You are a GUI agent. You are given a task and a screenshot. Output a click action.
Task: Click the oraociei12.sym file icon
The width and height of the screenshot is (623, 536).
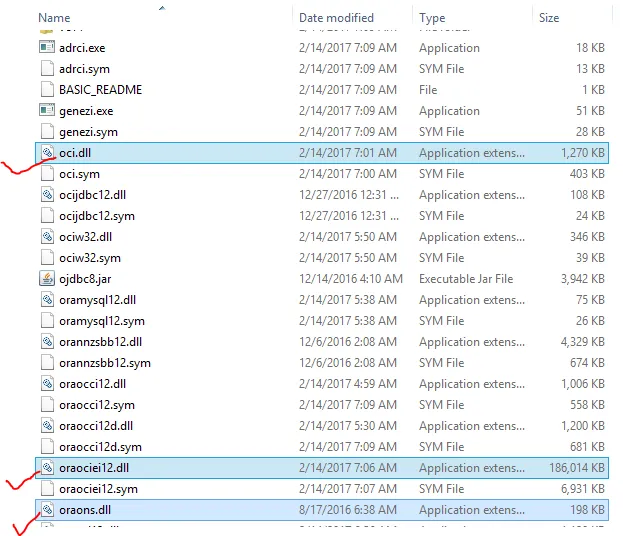pos(47,489)
